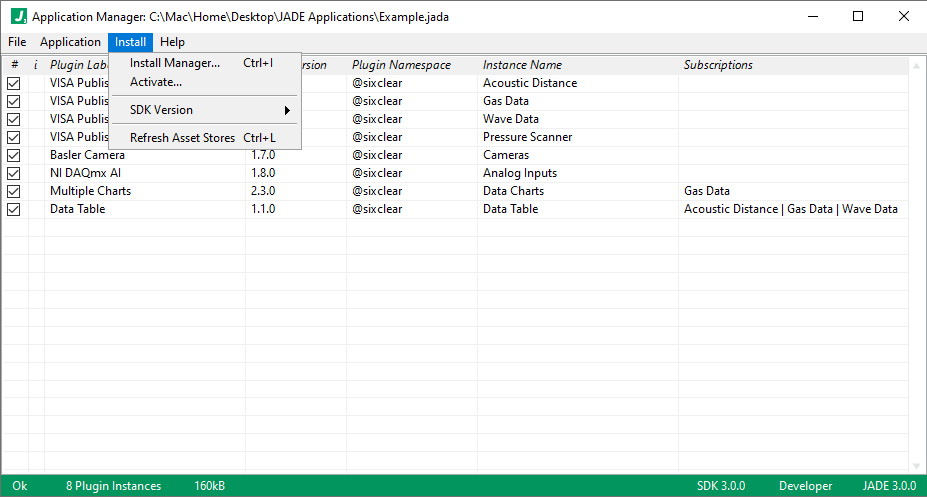Screen dimensions: 927x497
Task: Click the Gas Data subscription of Data Charts
Action: 706,191
